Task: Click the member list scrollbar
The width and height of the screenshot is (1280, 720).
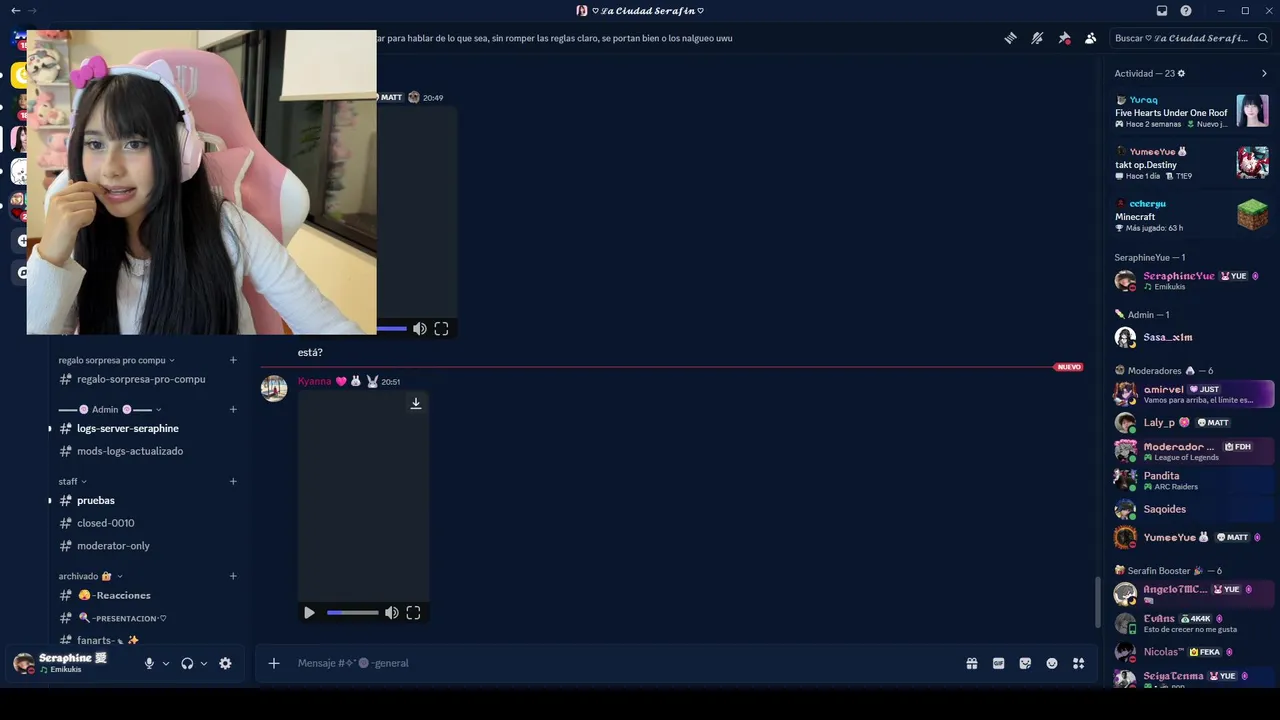Action: pyautogui.click(x=1099, y=600)
